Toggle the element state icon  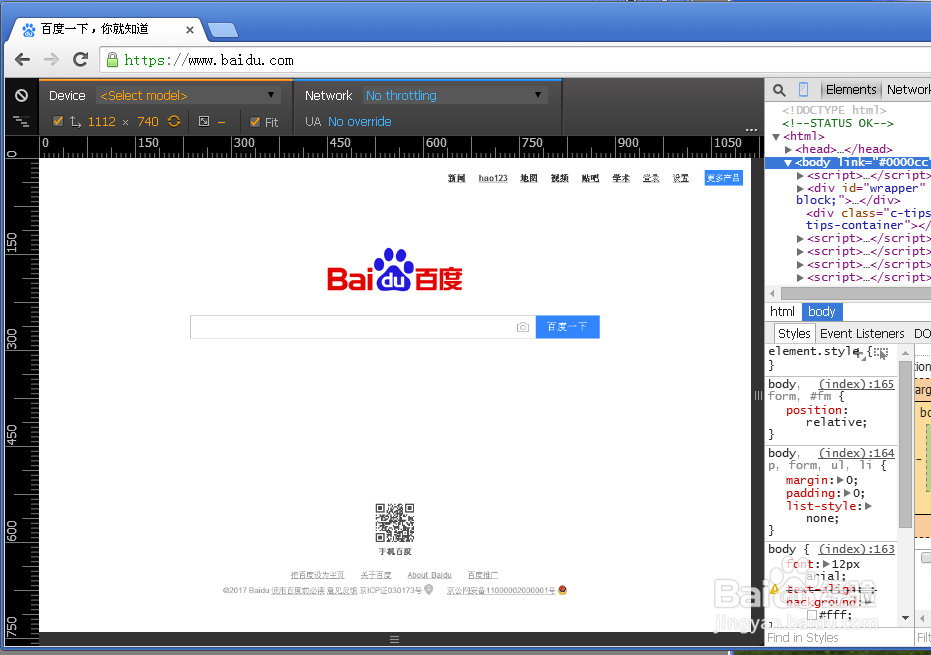[x=881, y=353]
